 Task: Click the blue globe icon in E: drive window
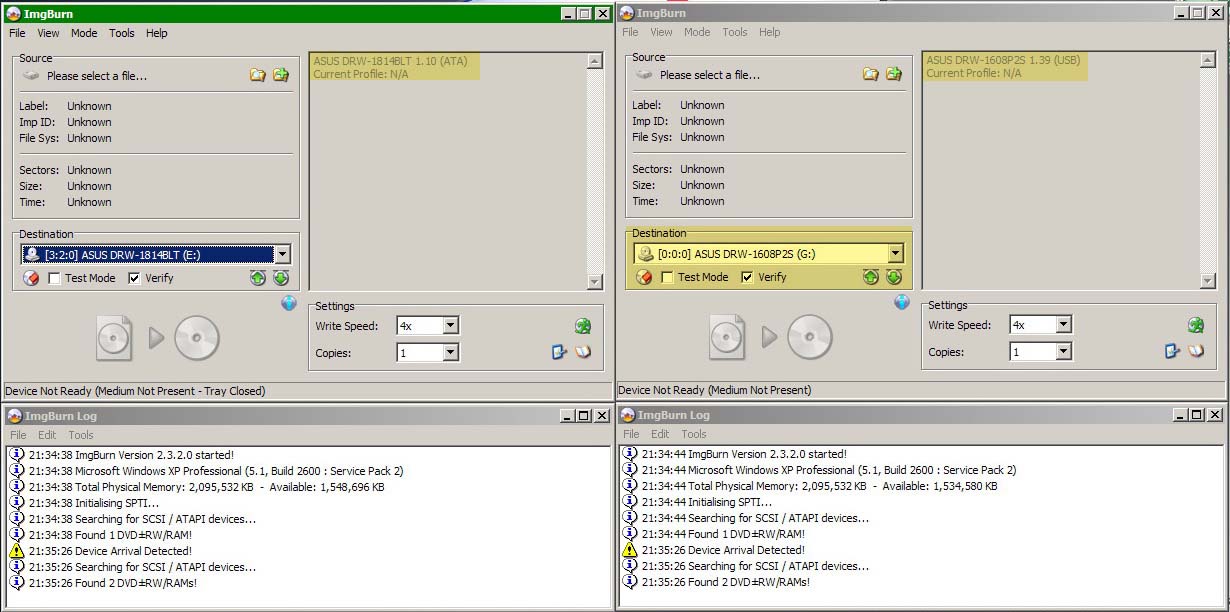click(x=289, y=303)
